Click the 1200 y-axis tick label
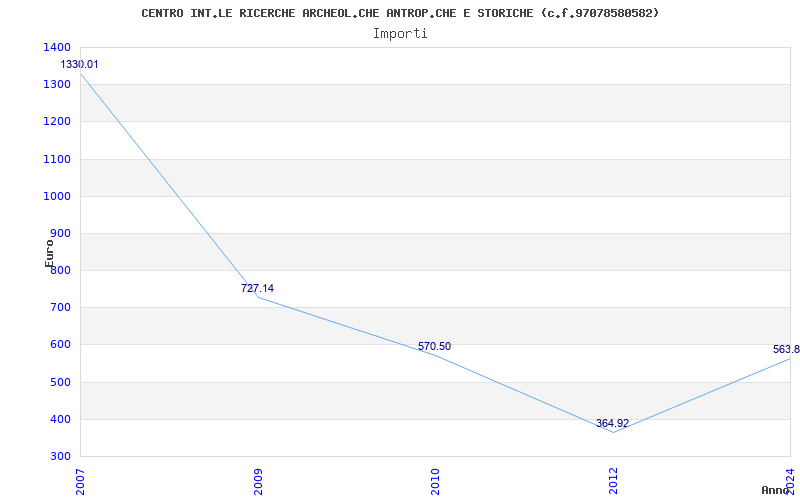The image size is (800, 500). click(57, 122)
